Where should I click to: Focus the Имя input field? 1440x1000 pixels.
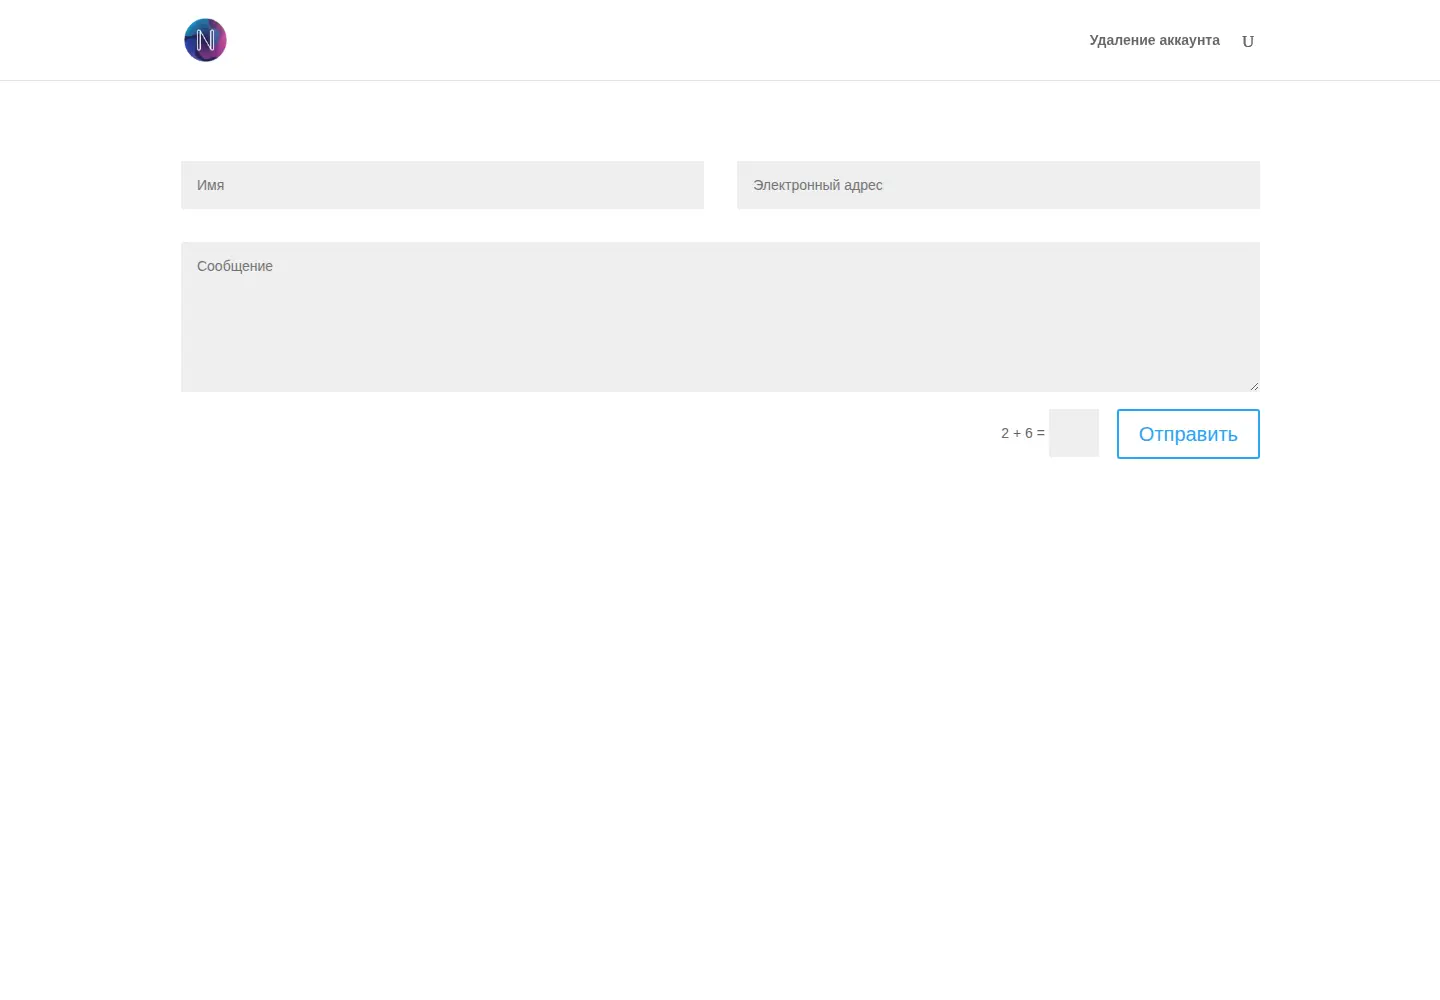click(442, 185)
